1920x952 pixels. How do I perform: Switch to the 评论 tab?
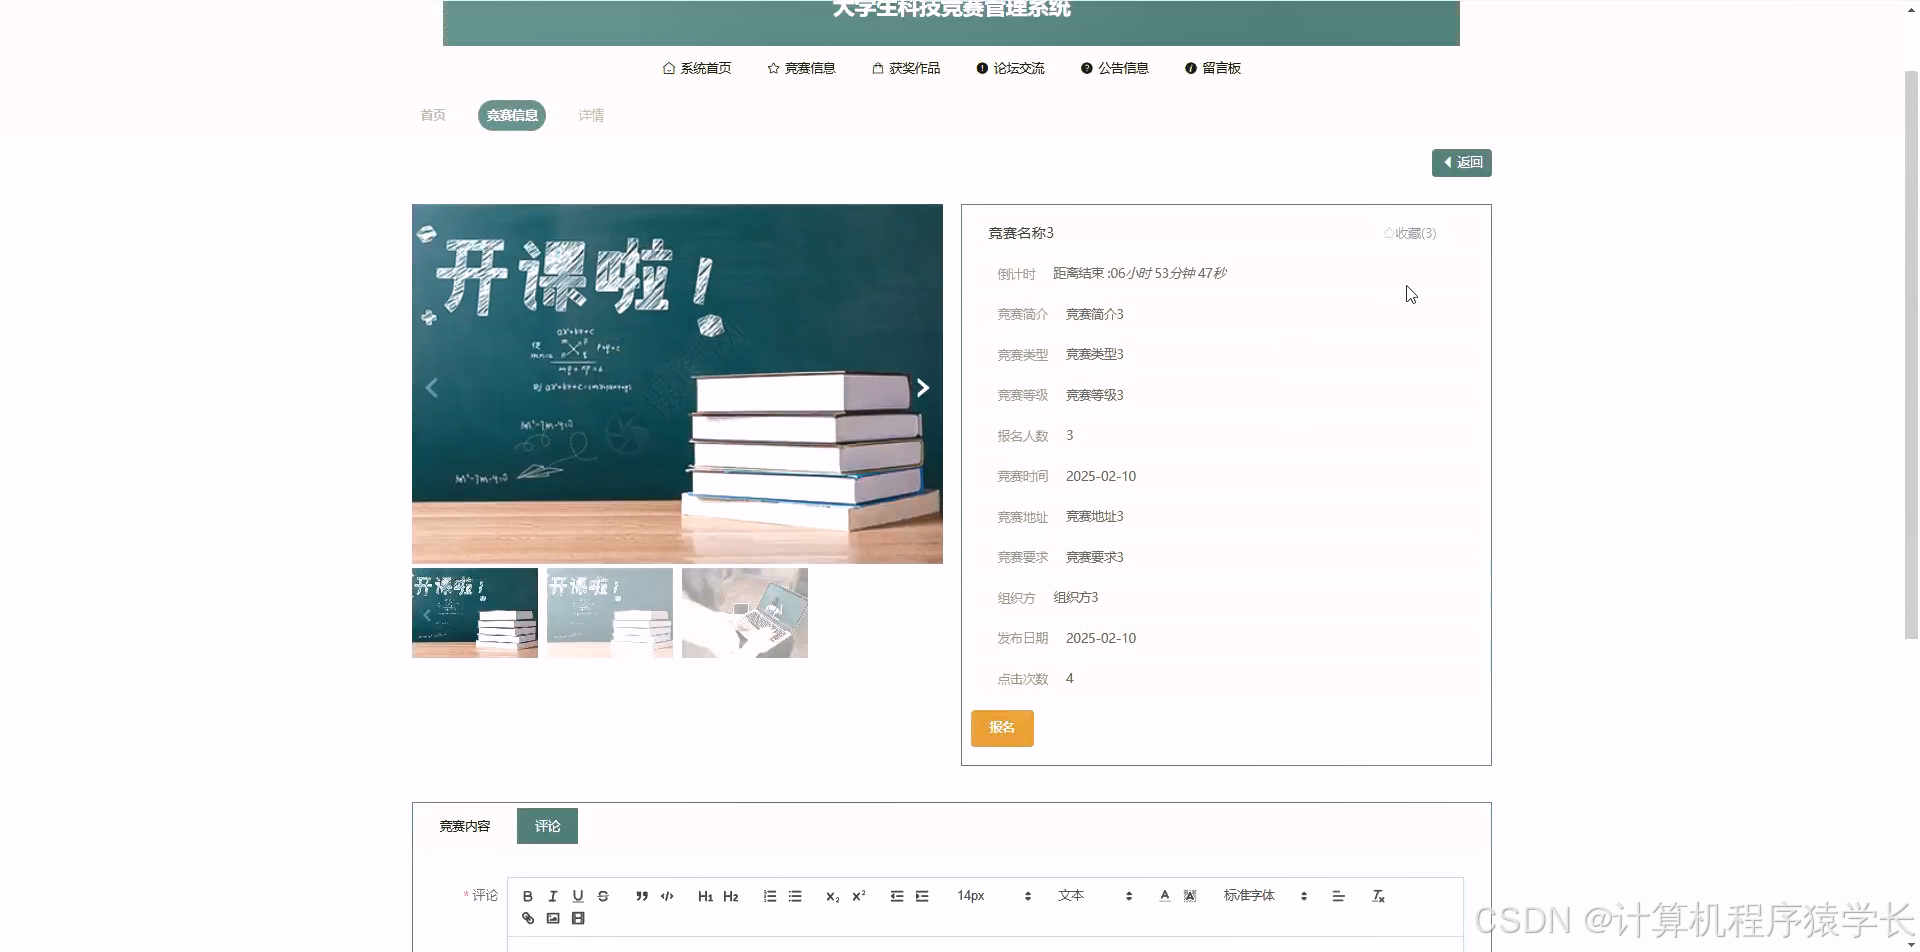546,825
